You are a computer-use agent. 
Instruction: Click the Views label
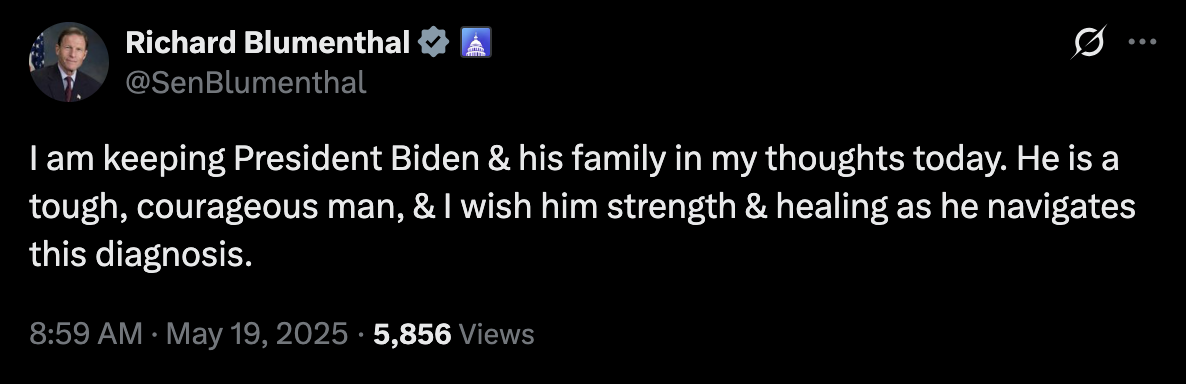(497, 333)
